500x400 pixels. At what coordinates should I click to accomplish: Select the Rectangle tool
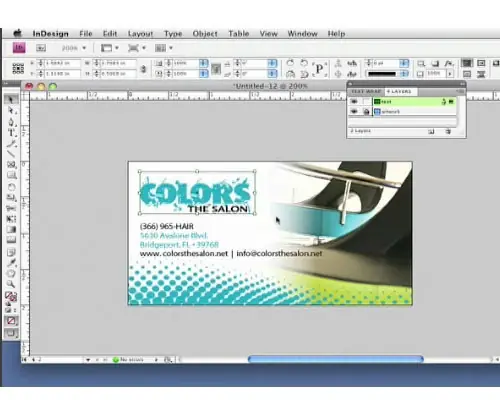coord(11,175)
